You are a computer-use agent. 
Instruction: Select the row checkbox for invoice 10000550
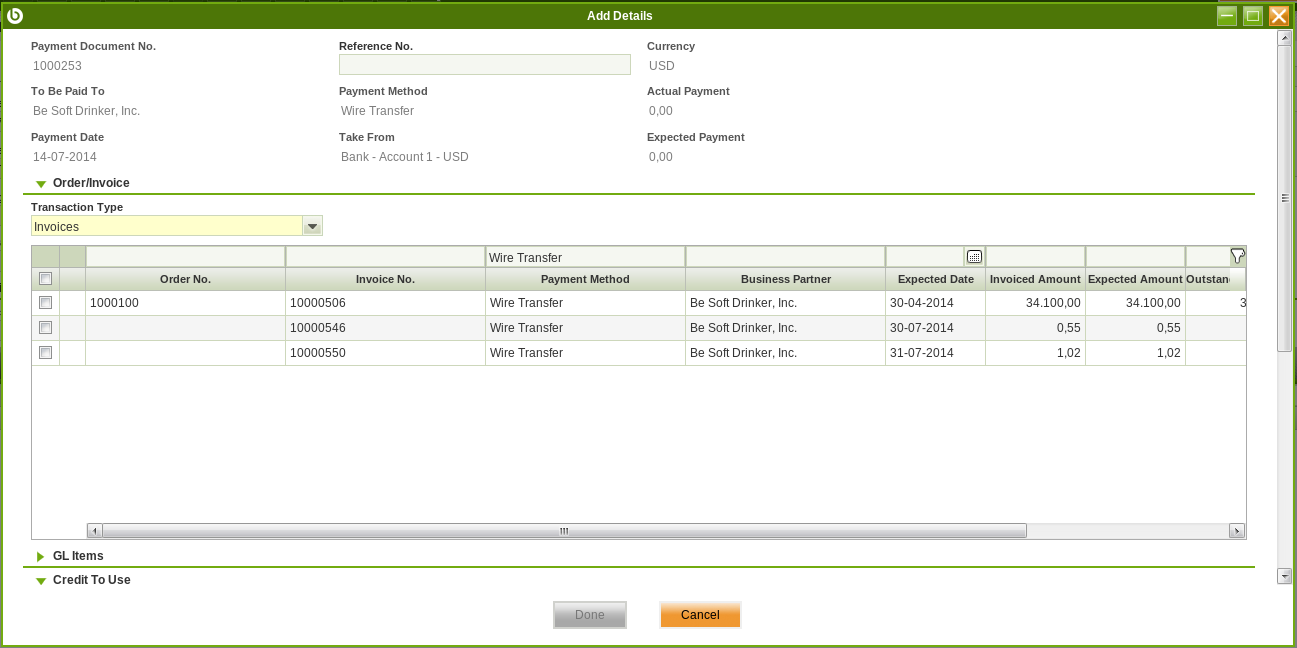45,353
